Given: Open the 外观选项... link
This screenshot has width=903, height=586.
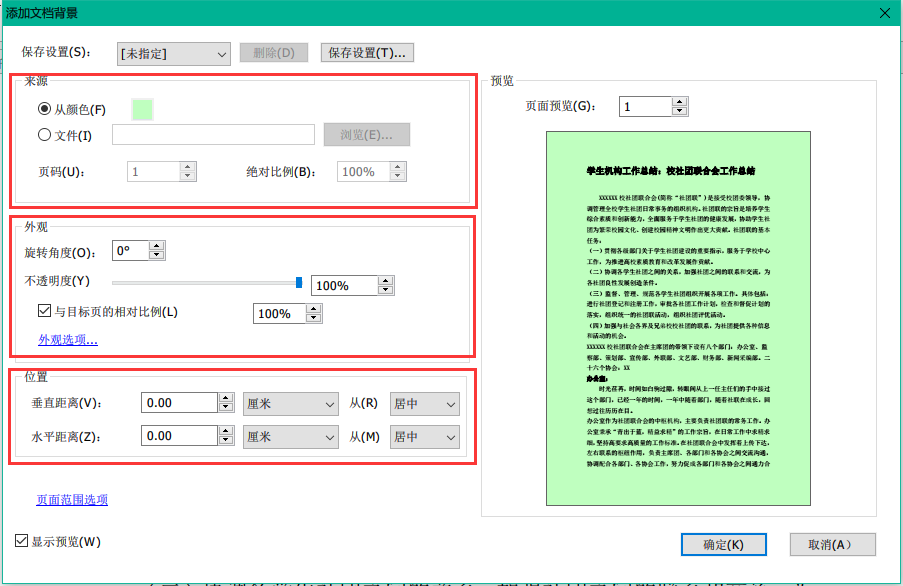Looking at the screenshot, I should point(68,340).
